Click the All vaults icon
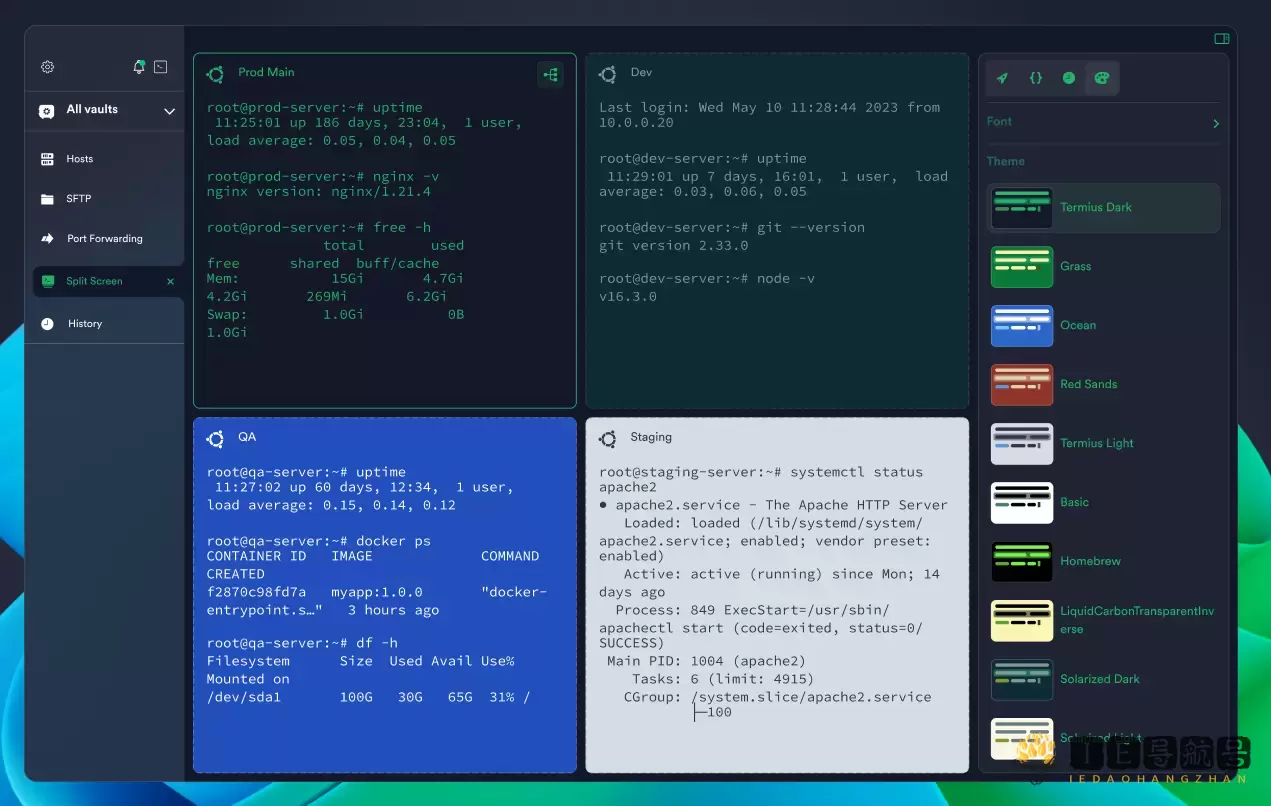This screenshot has width=1271, height=806. 46,111
